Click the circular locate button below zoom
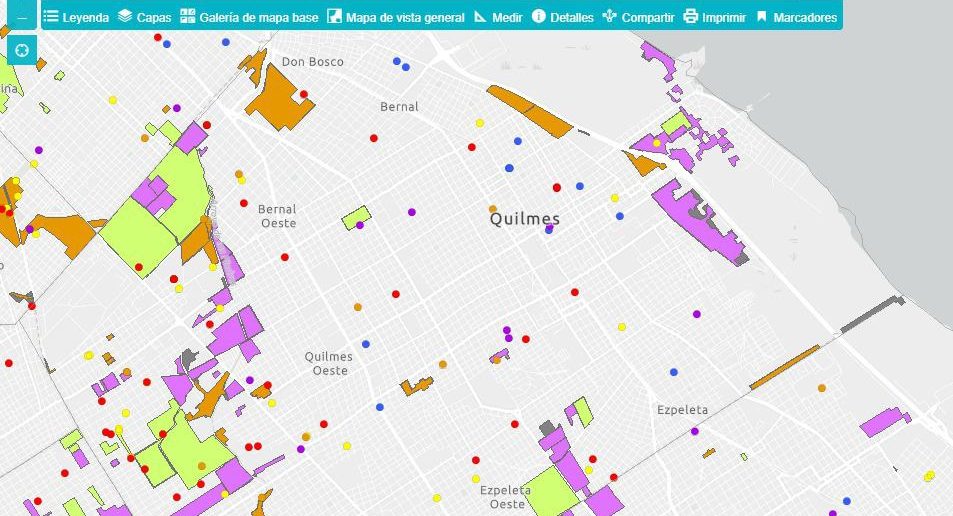 [x=22, y=50]
